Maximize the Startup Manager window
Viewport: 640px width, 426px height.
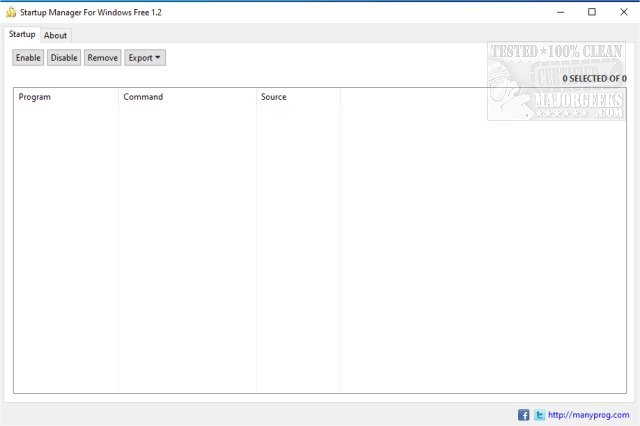[x=591, y=12]
